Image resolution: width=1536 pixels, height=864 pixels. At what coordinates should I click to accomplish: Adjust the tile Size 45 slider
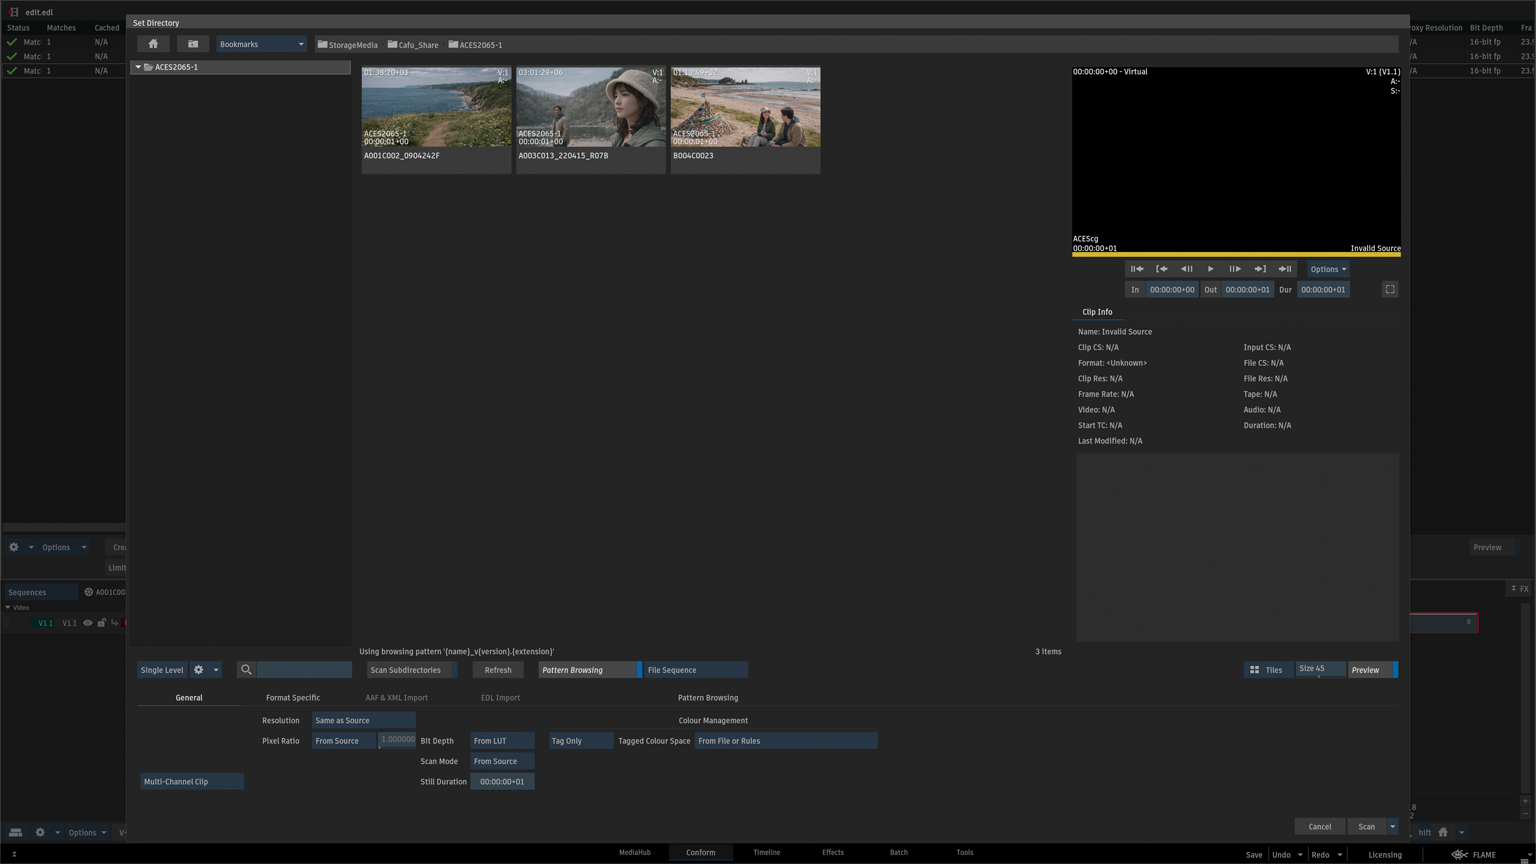(x=1319, y=670)
